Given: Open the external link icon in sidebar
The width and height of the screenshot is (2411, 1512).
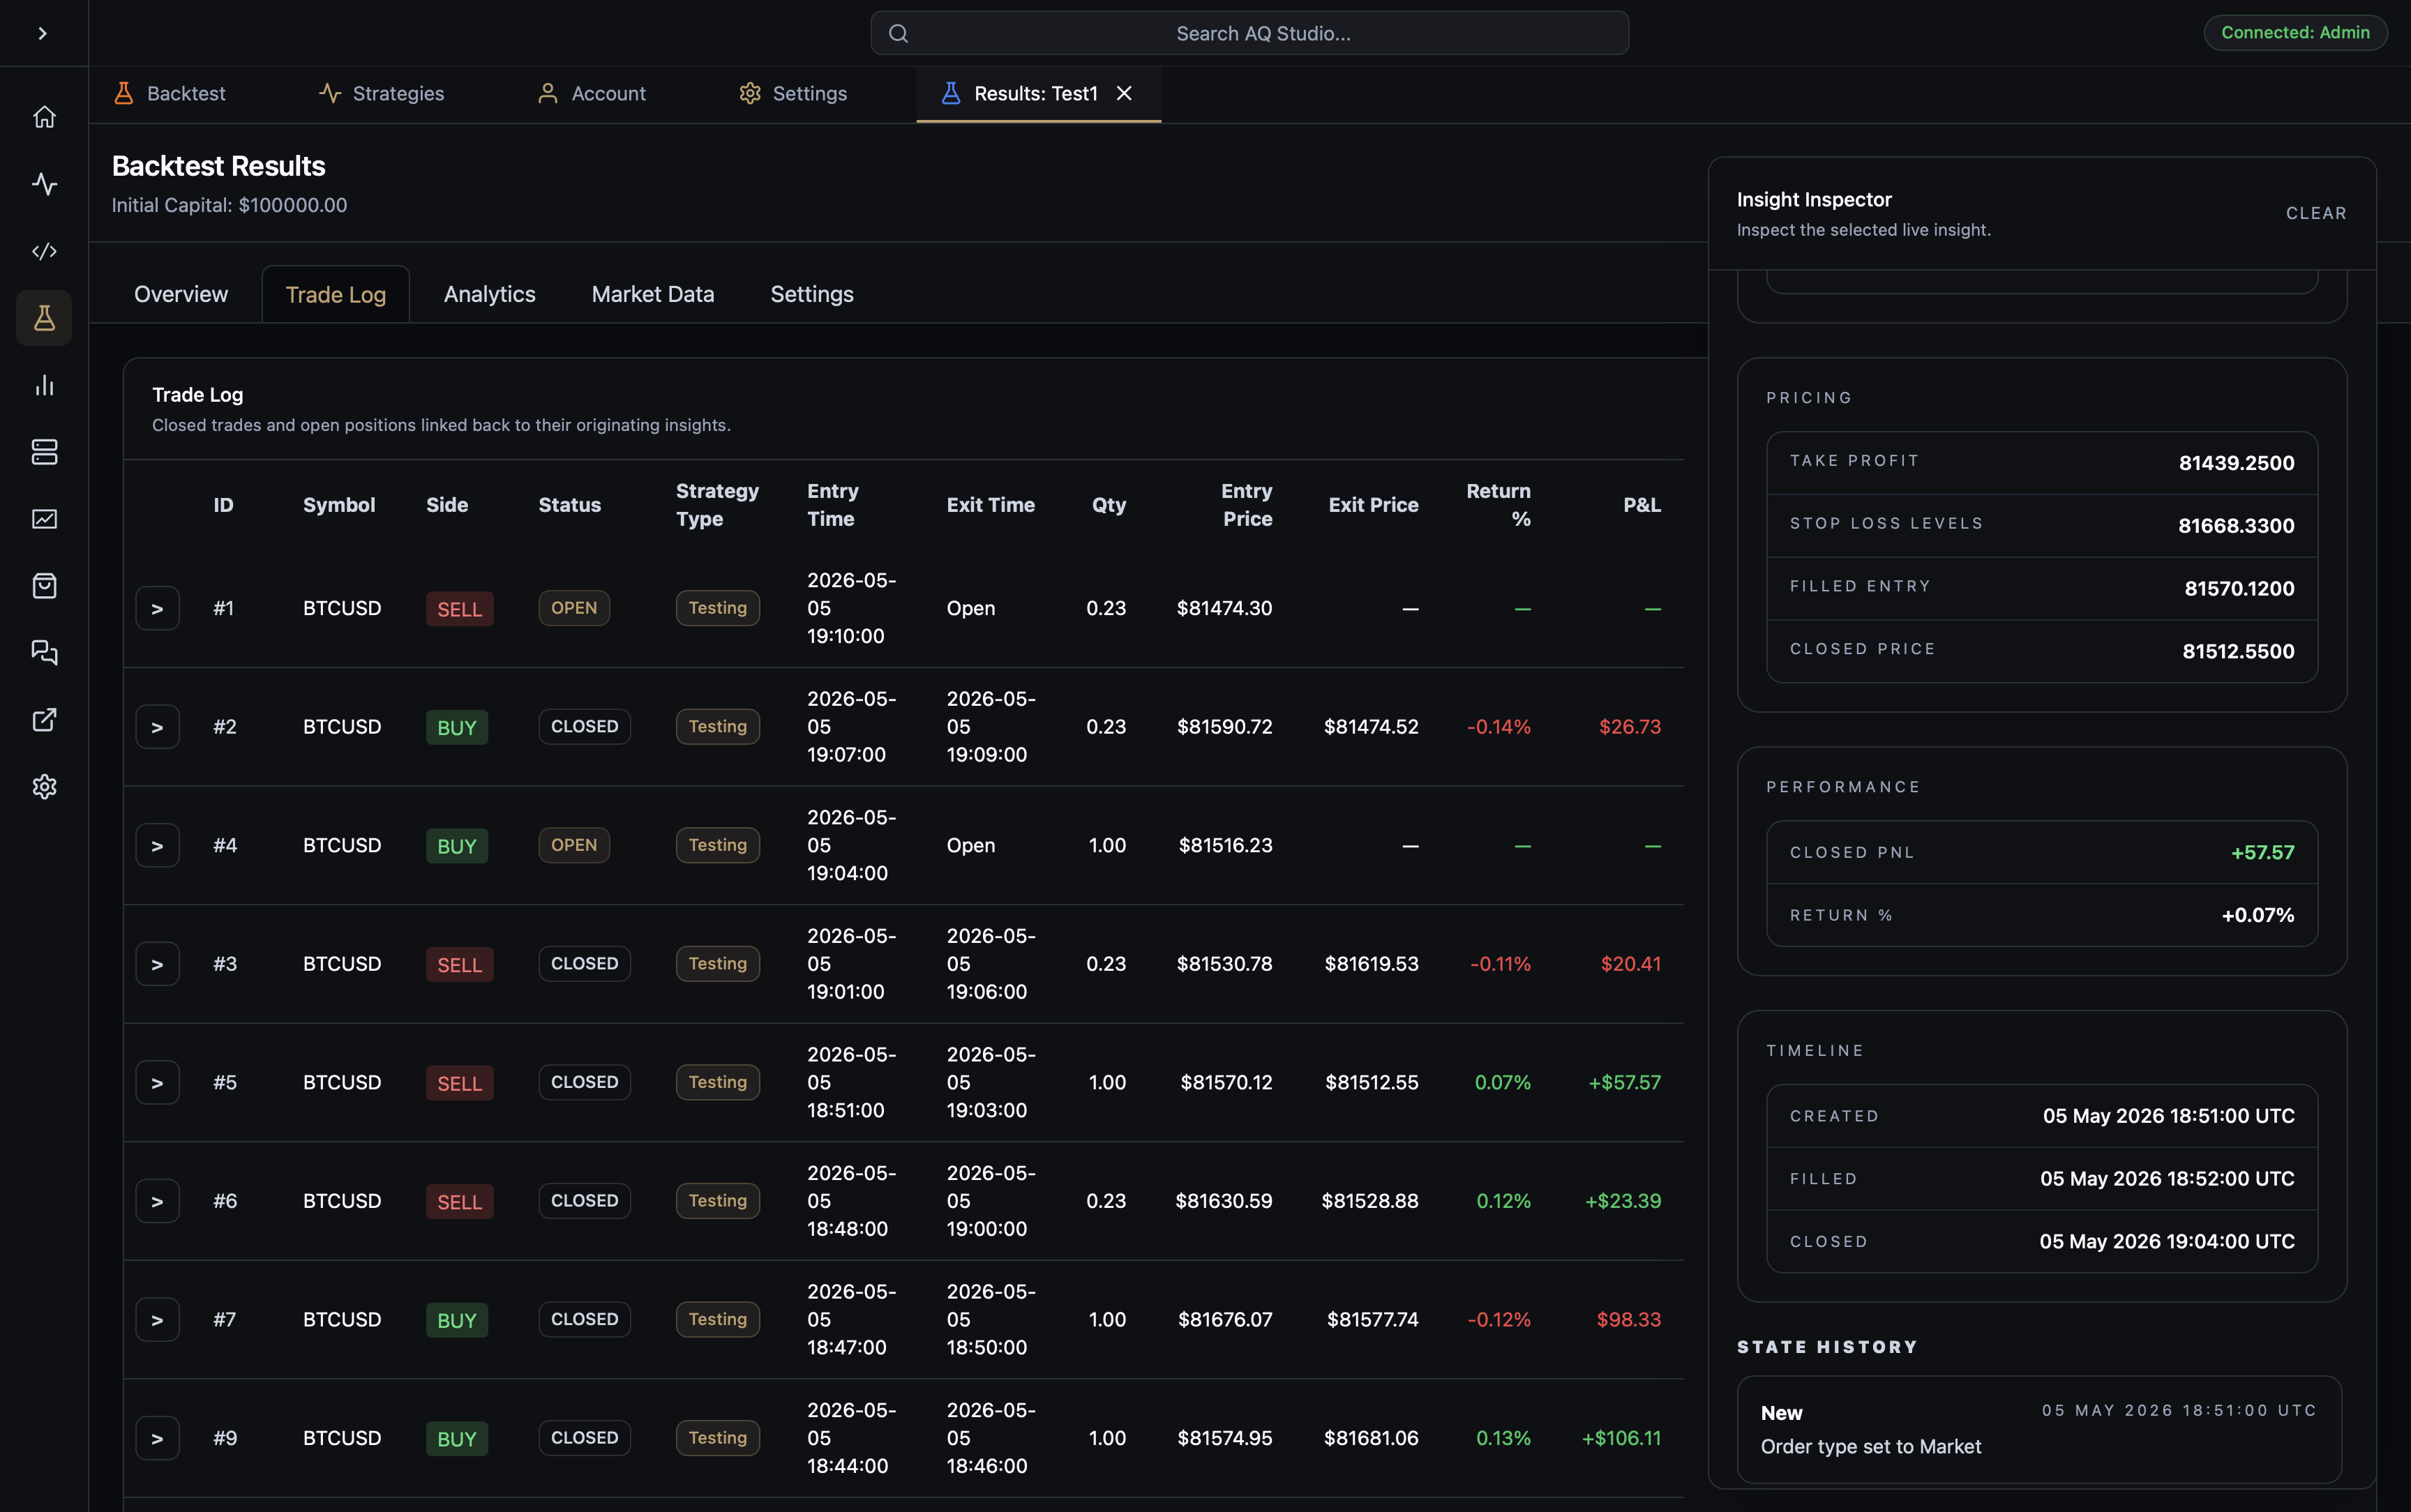Looking at the screenshot, I should [44, 720].
